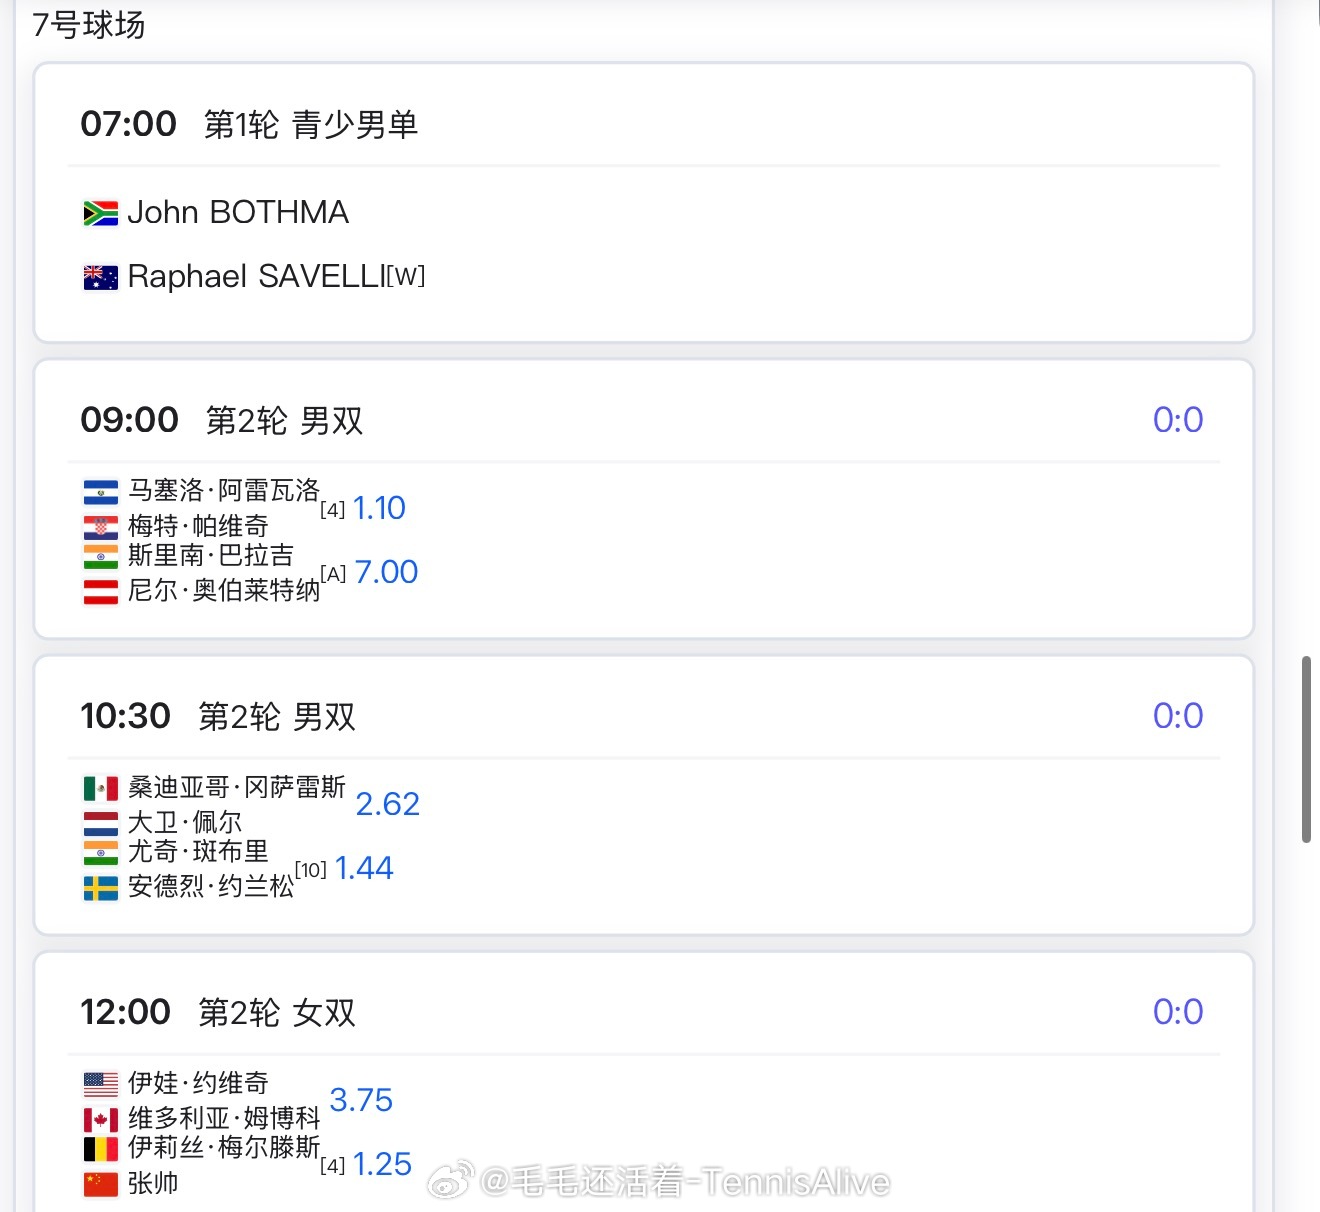Click the vertical scrollbar thumb
This screenshot has width=1320, height=1212.
[x=1306, y=749]
